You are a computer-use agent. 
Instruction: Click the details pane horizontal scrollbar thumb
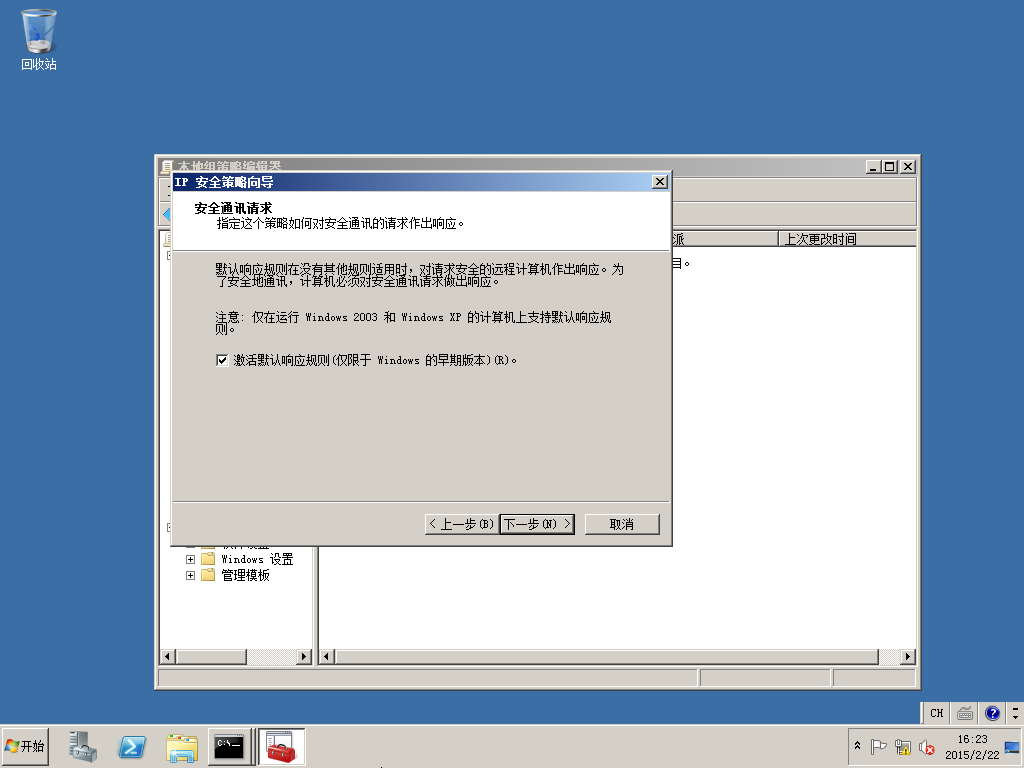coord(607,656)
